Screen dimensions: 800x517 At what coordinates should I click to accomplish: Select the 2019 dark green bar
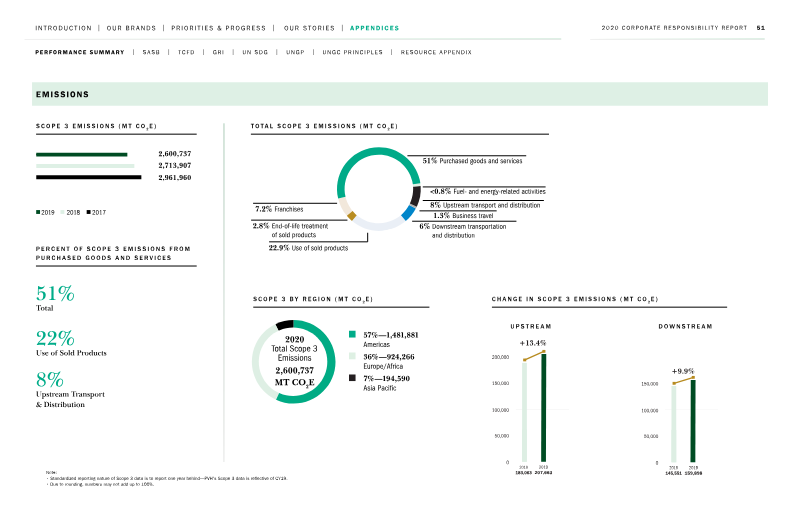(82, 154)
